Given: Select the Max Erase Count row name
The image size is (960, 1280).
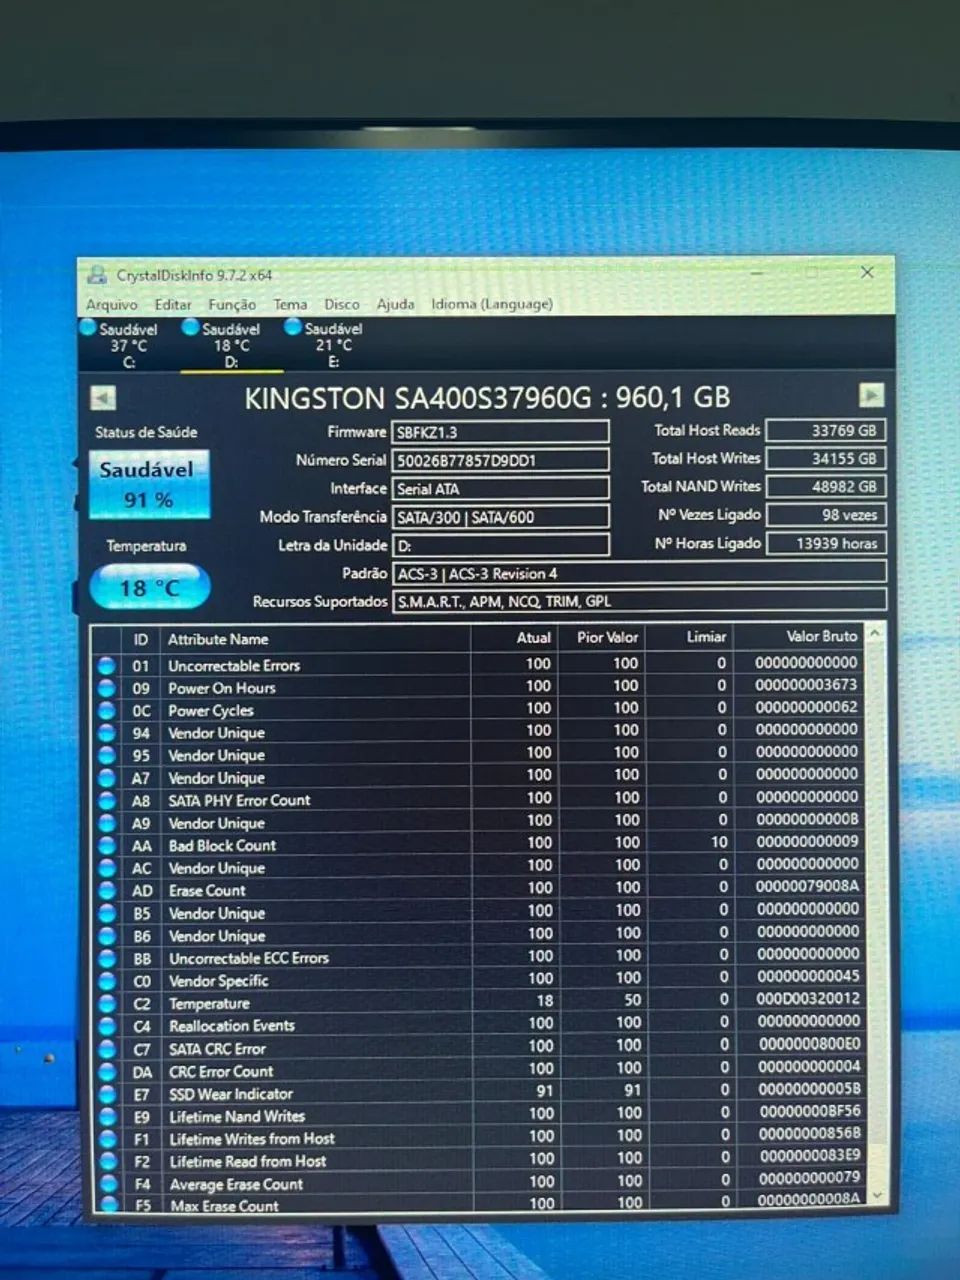Looking at the screenshot, I should click(225, 1206).
